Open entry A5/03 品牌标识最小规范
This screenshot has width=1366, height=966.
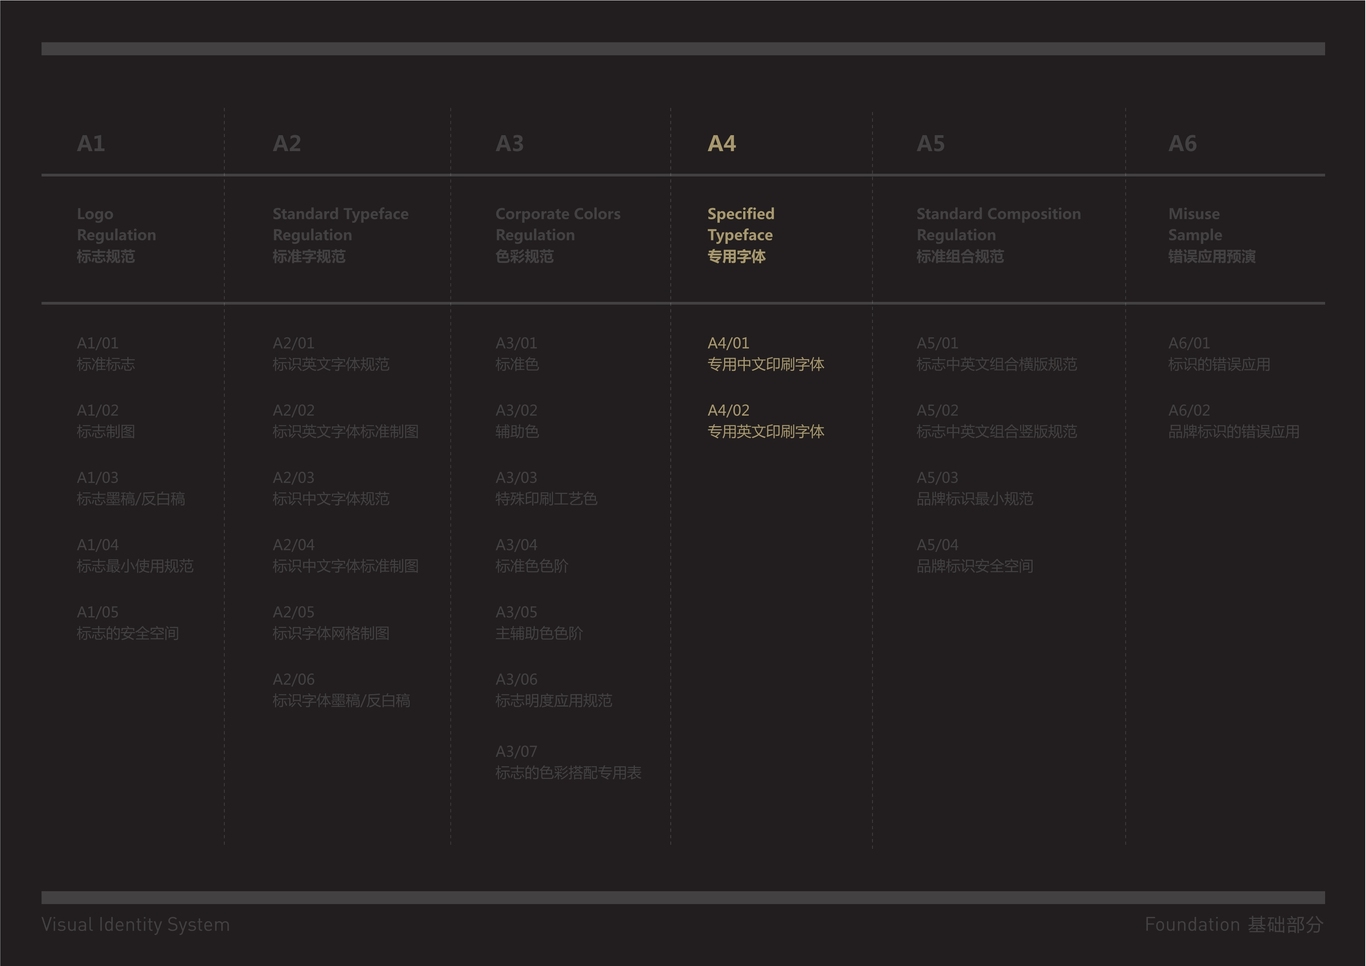(x=975, y=488)
